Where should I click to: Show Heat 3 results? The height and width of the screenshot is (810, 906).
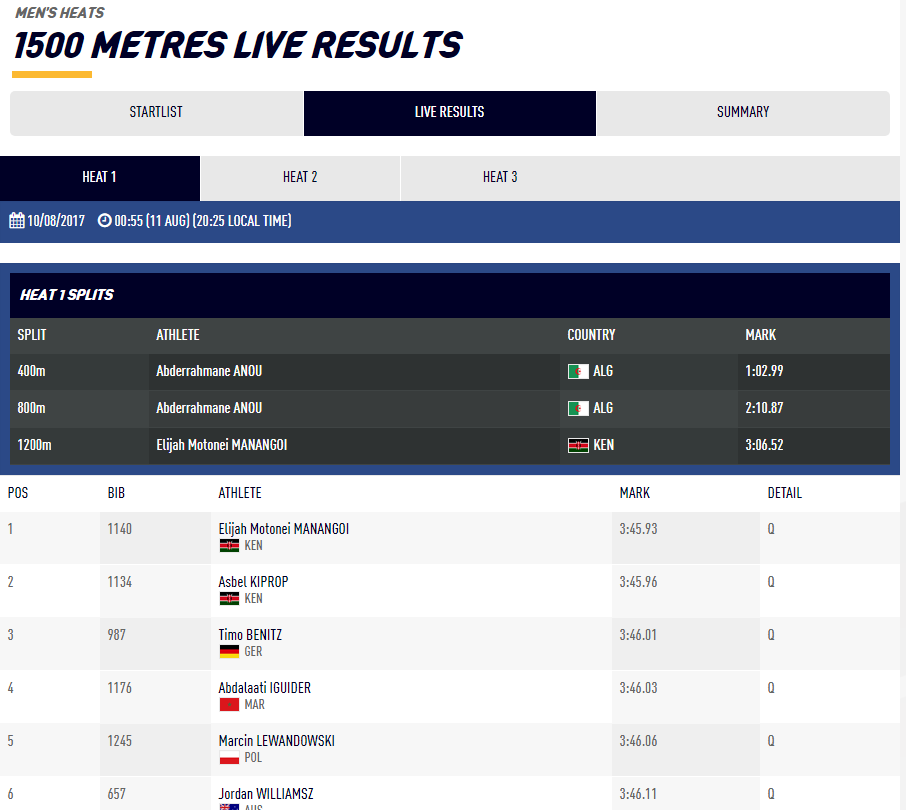(500, 178)
